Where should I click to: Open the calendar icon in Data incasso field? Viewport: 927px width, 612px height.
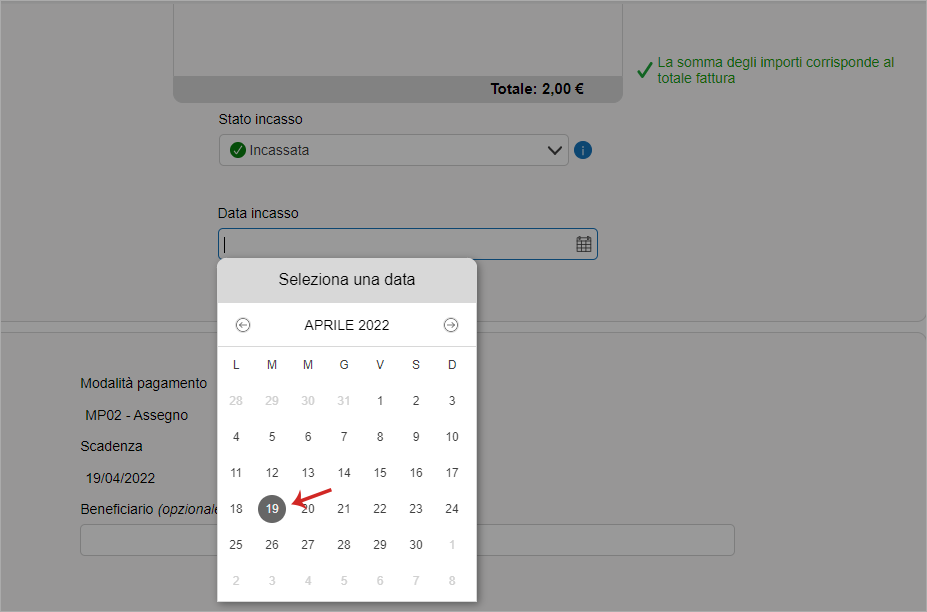(584, 244)
